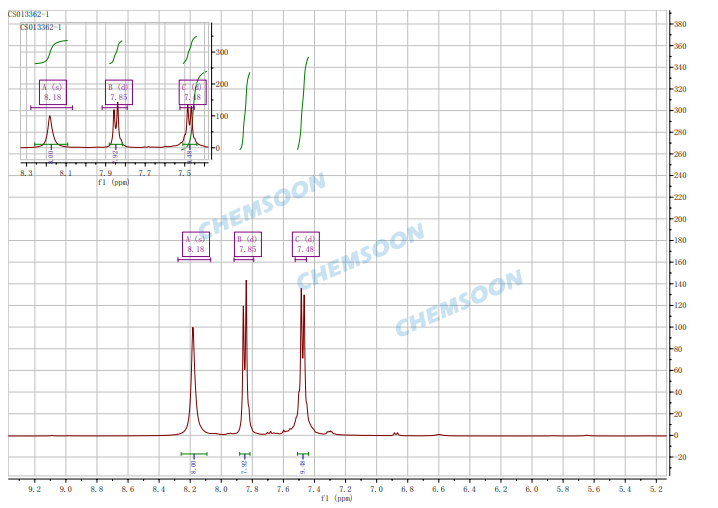Select multiplet box B (d) 7.85 in main spectrum
718x508 pixels.
[x=248, y=244]
